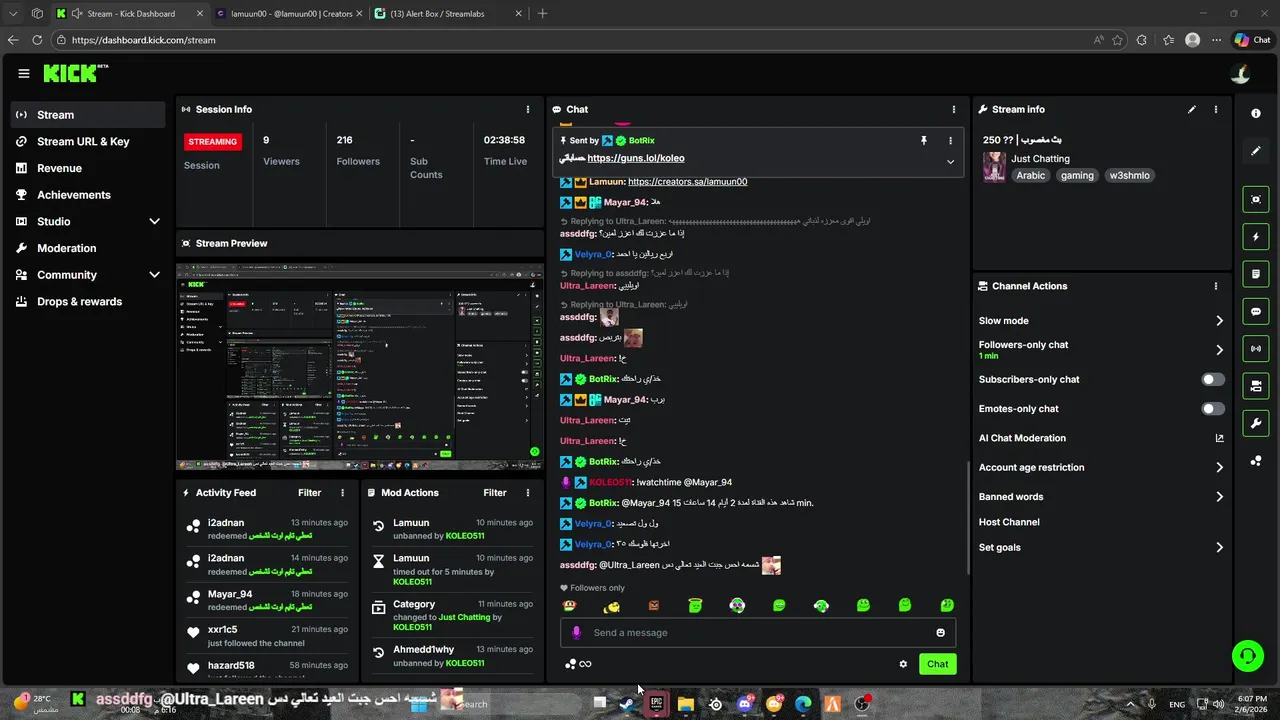The image size is (1280, 720).
Task: Click the Send a message field
Action: coord(757,632)
